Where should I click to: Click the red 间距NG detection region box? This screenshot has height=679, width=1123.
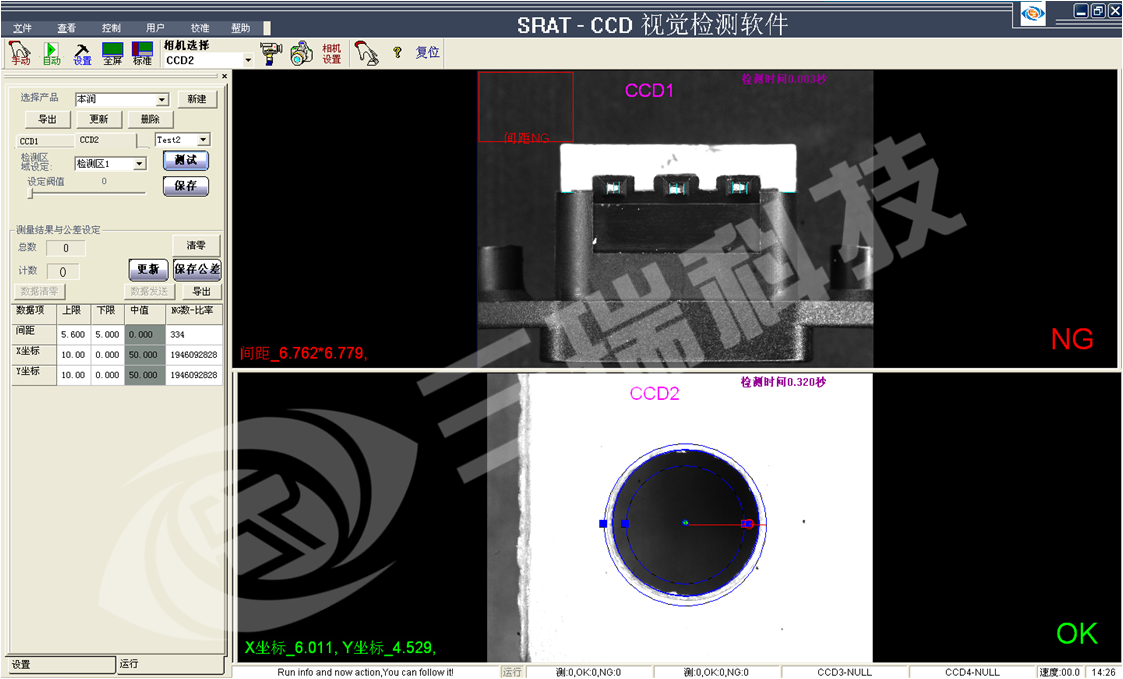526,107
